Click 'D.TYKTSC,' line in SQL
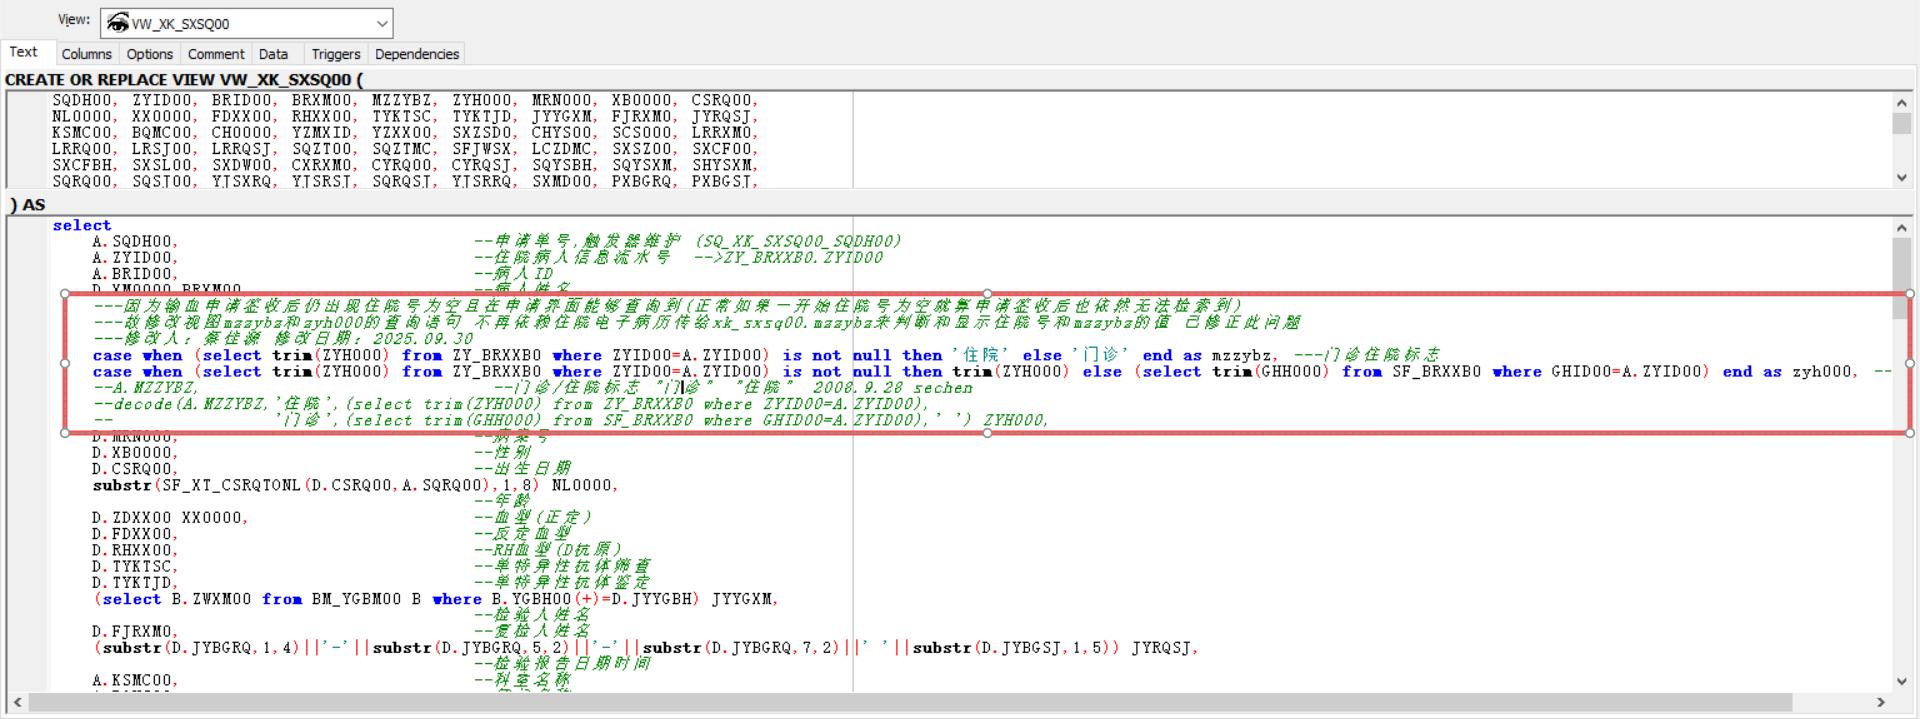The height and width of the screenshot is (719, 1920). [135, 566]
